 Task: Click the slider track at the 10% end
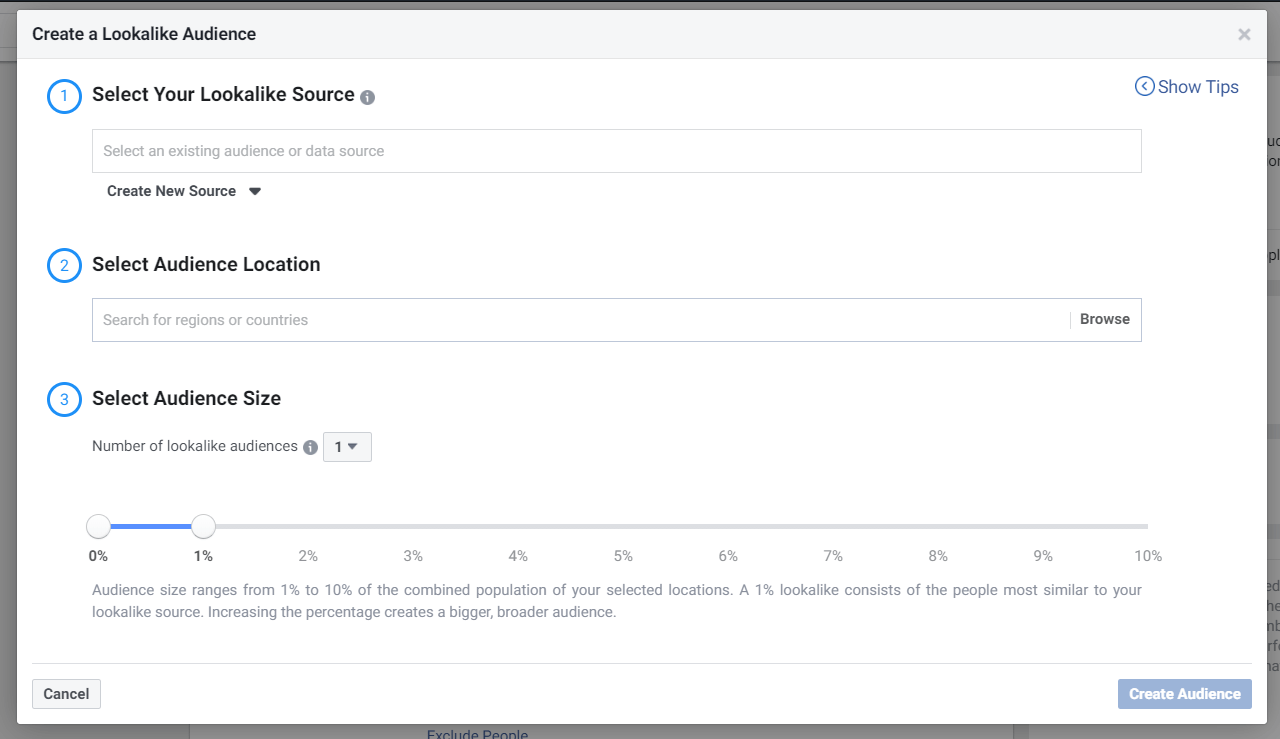pyautogui.click(x=1146, y=526)
